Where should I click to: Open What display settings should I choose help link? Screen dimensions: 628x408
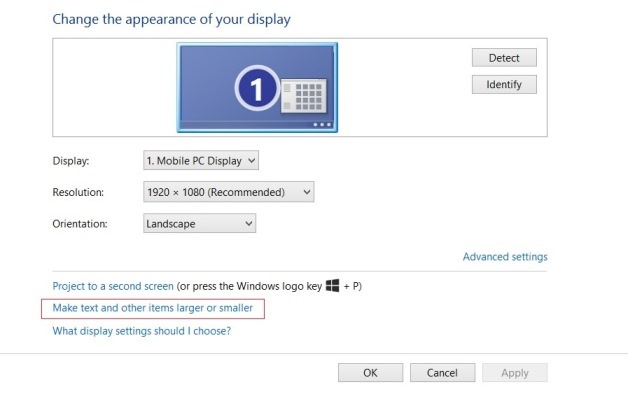coord(141,331)
